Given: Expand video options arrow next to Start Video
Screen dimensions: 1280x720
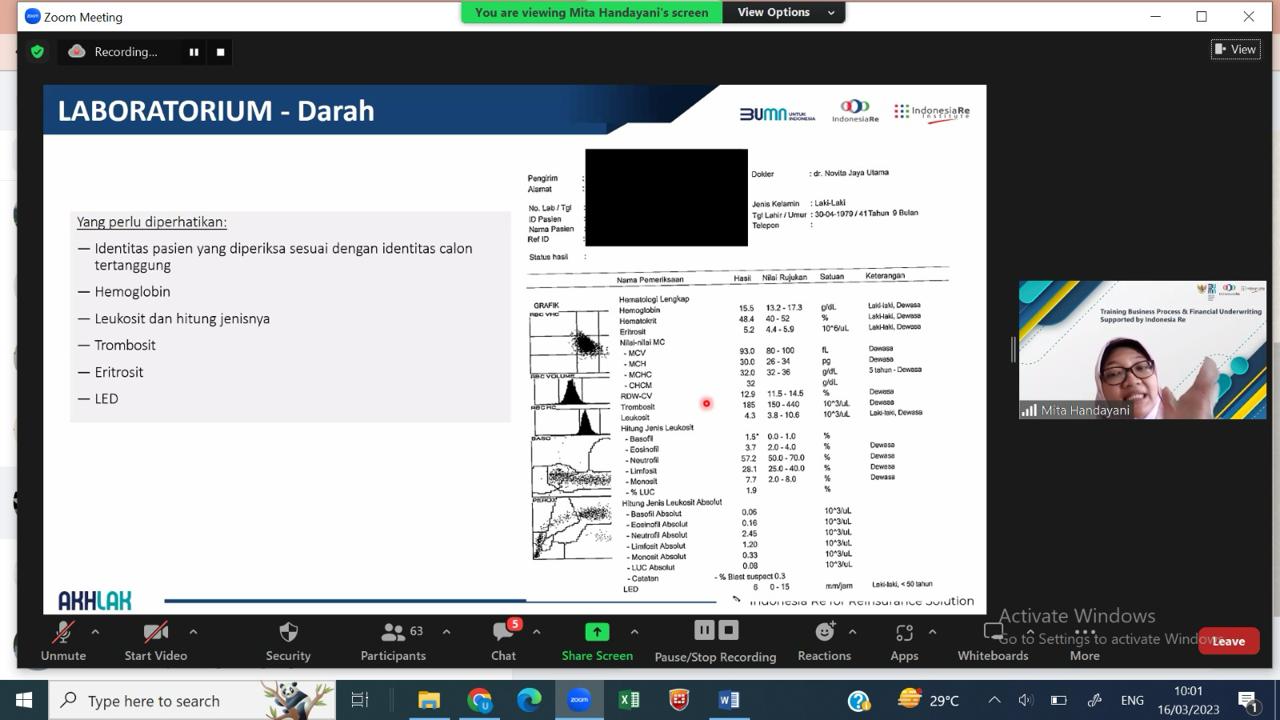Looking at the screenshot, I should pyautogui.click(x=193, y=632).
